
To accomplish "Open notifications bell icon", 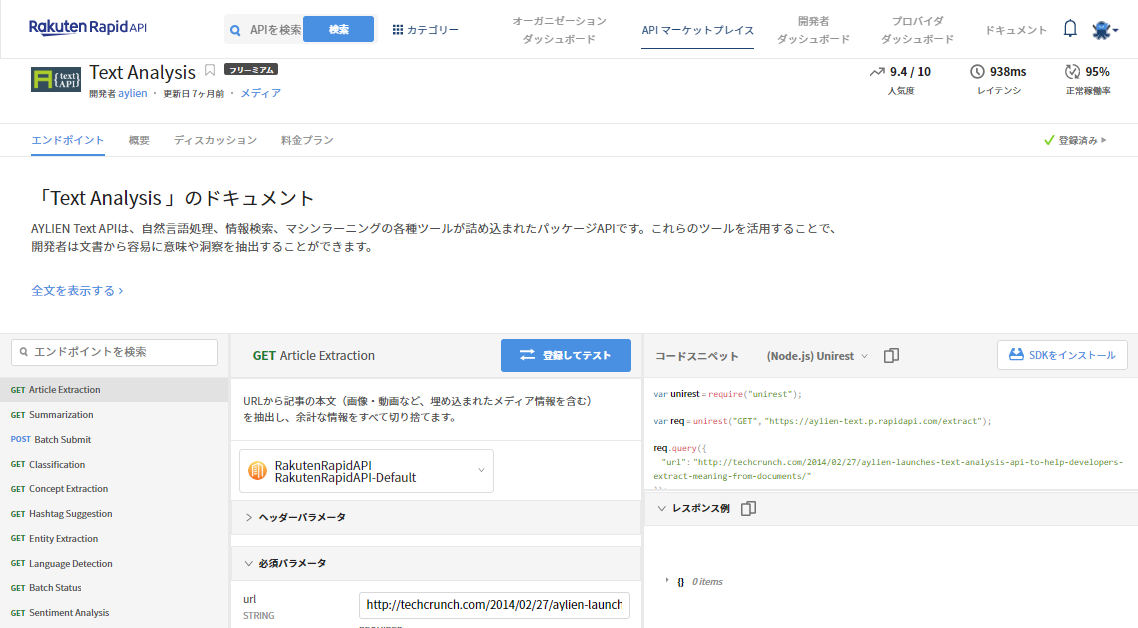I will click(1070, 29).
